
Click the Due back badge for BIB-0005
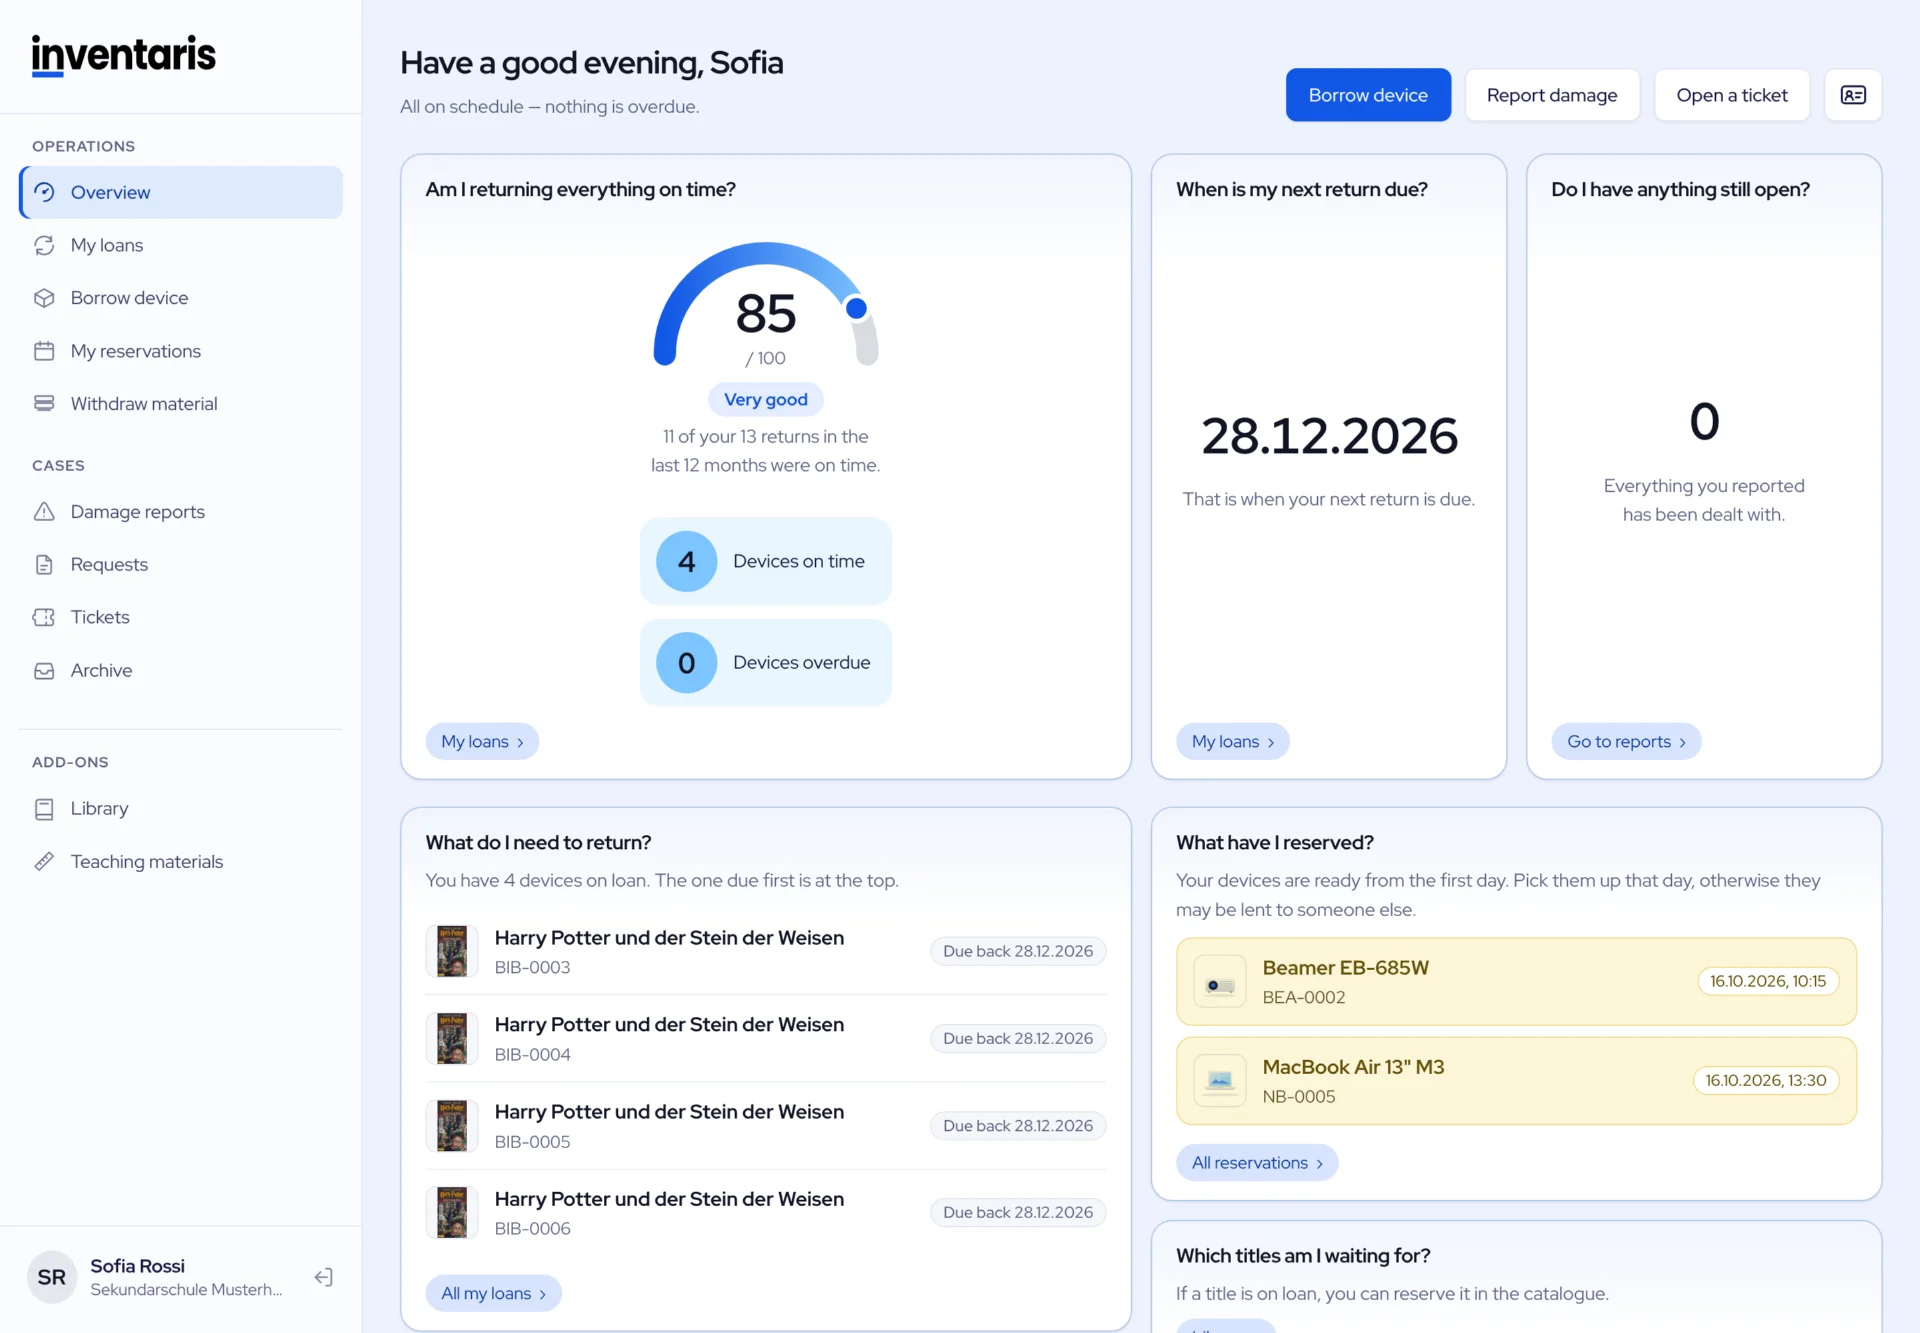point(1018,1126)
